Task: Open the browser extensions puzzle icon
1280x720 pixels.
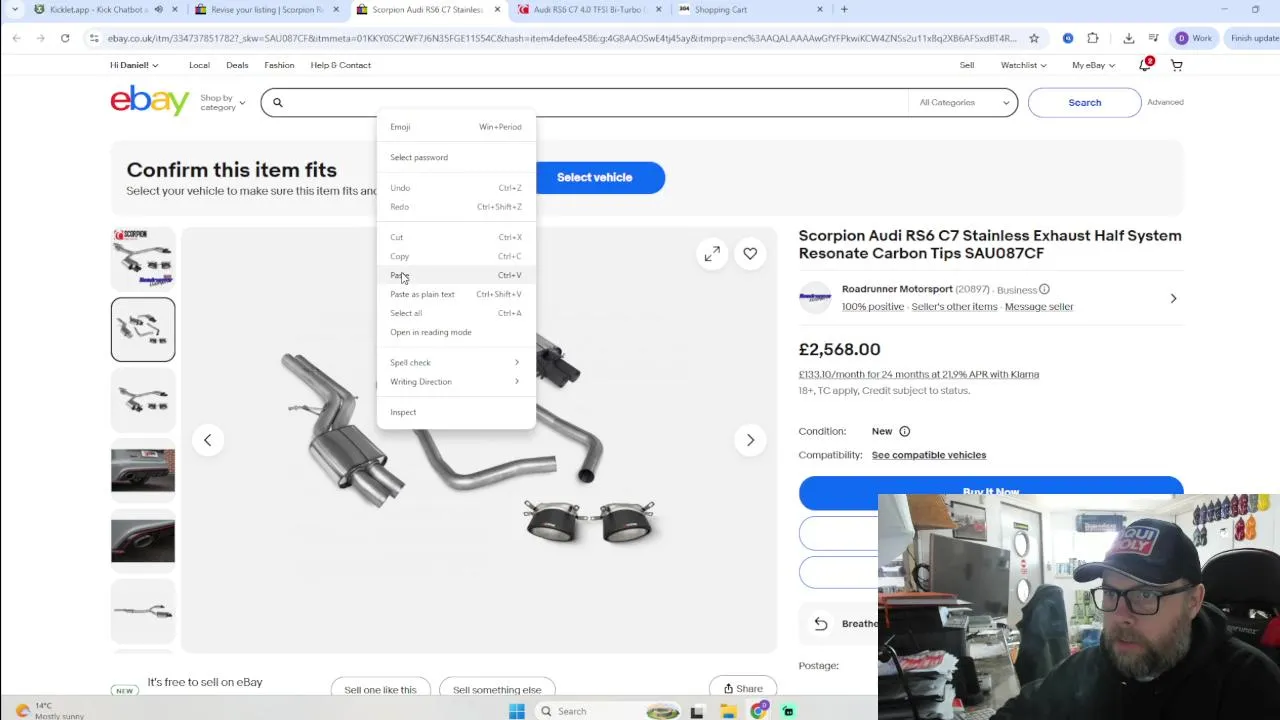Action: click(1093, 38)
